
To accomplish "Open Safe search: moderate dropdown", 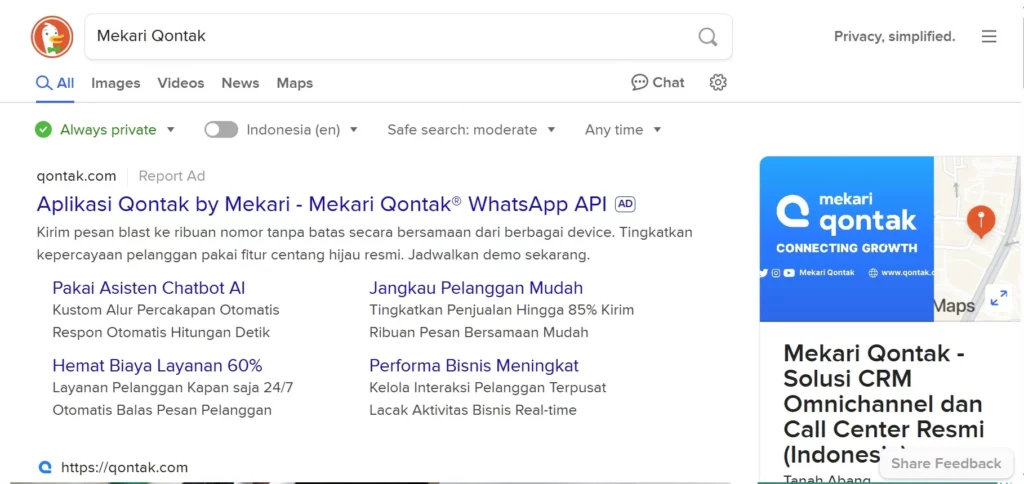I will (471, 129).
